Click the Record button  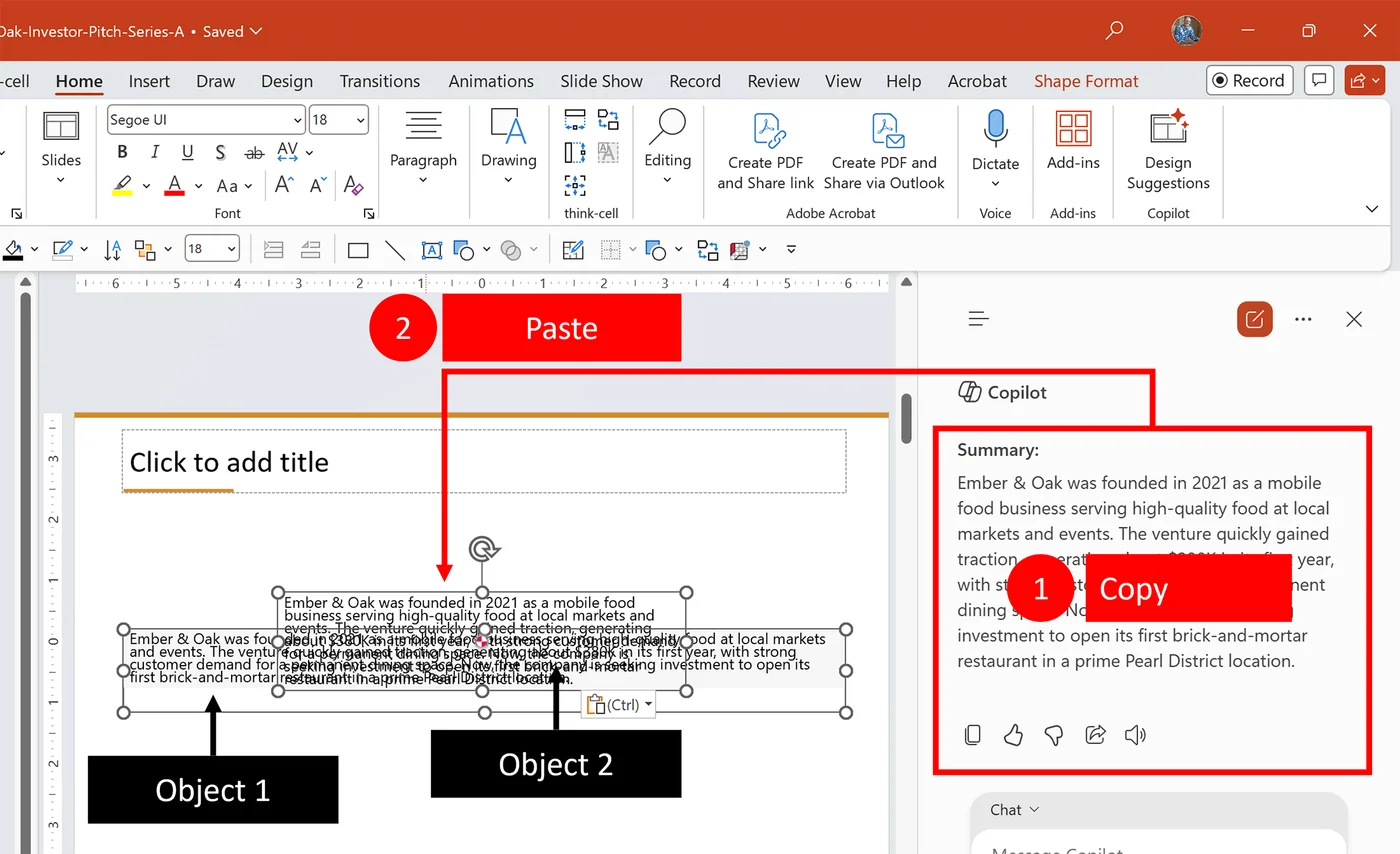[1249, 81]
